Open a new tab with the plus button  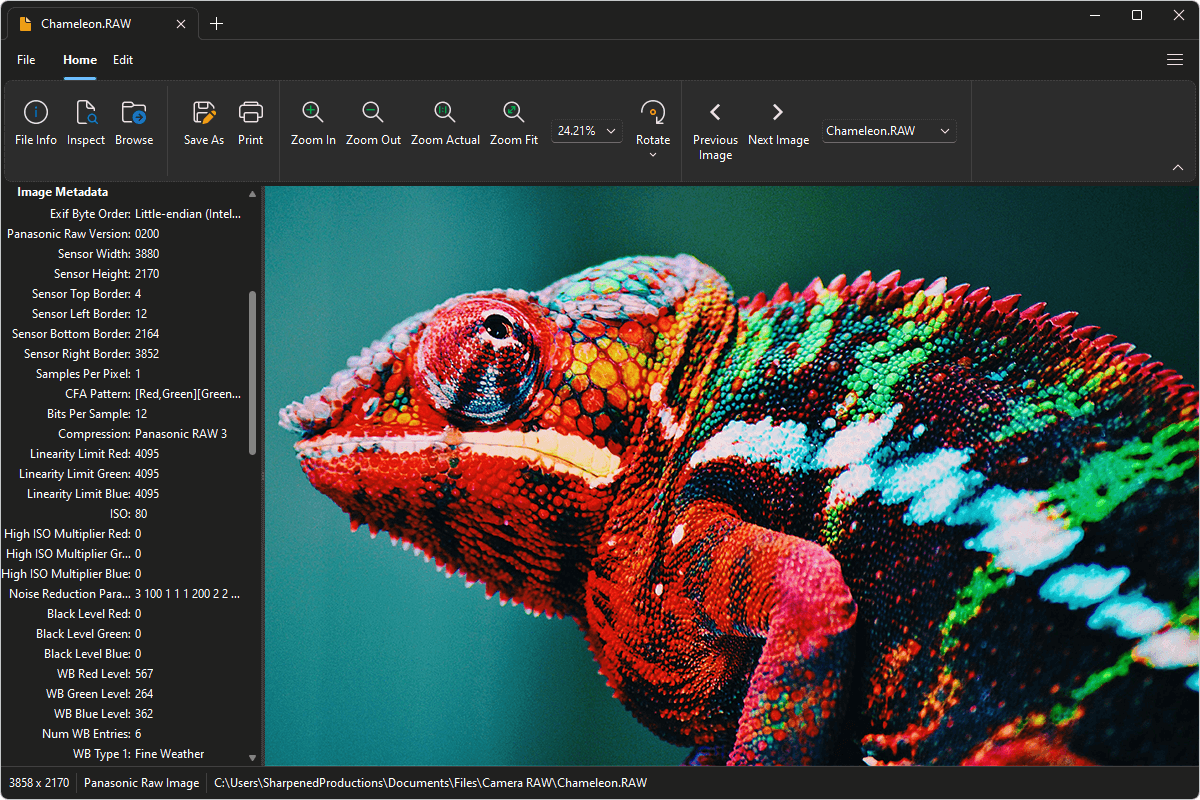pyautogui.click(x=217, y=22)
